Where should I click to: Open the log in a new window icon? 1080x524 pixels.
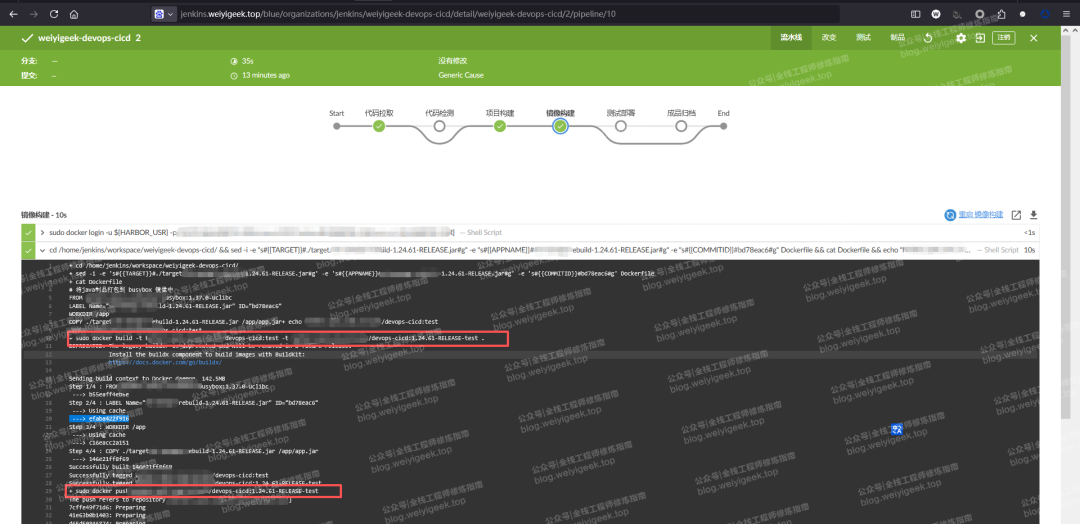coord(1016,215)
